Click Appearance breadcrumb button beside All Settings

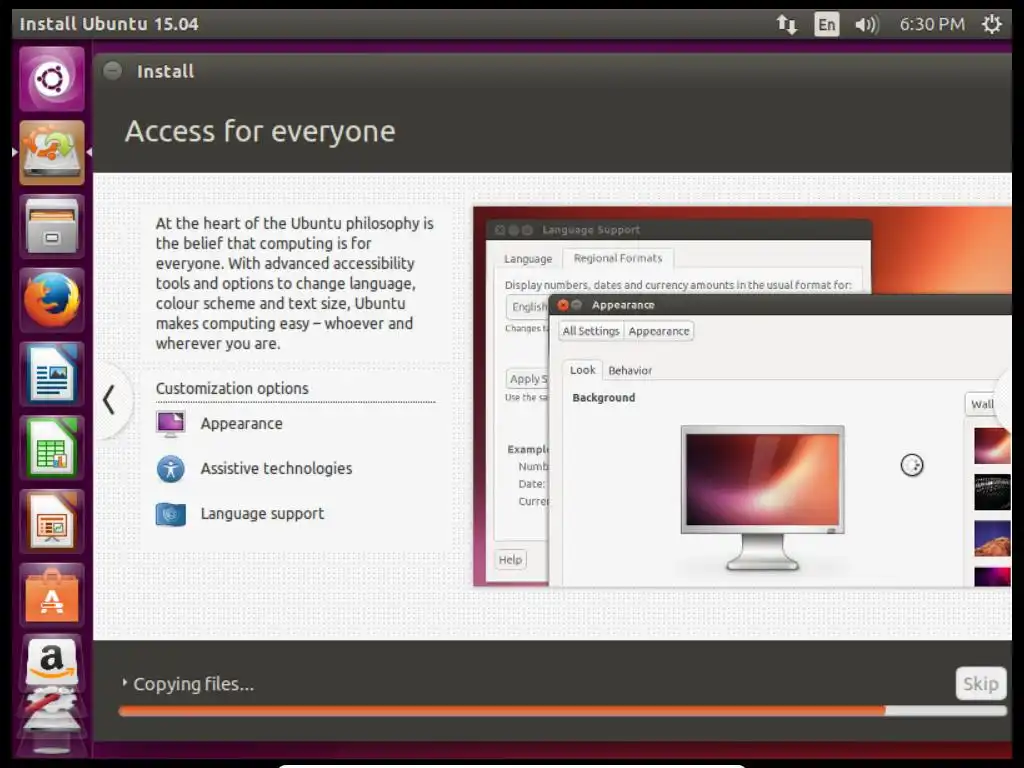[x=658, y=331]
